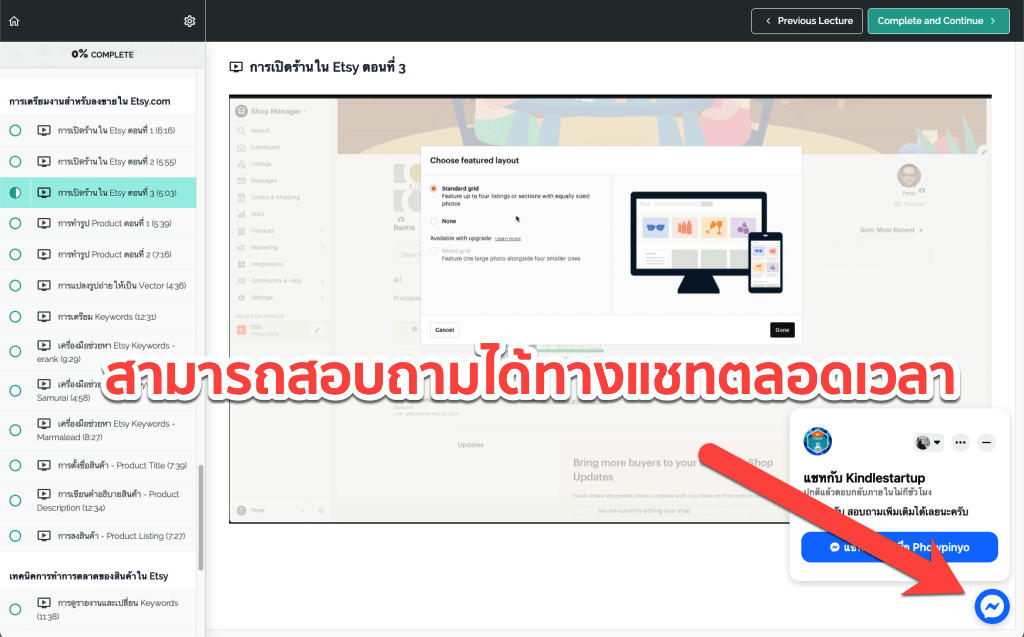Click completion circle for การทำรูป Product ตอนที่ 2
This screenshot has width=1024, height=637.
coord(15,254)
